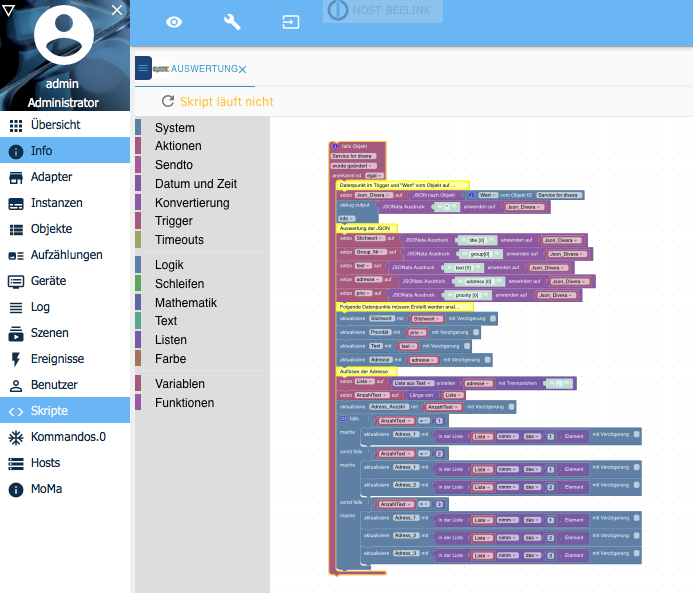
Task: Select the Trigger category in block toolbox
Action: [x=174, y=221]
